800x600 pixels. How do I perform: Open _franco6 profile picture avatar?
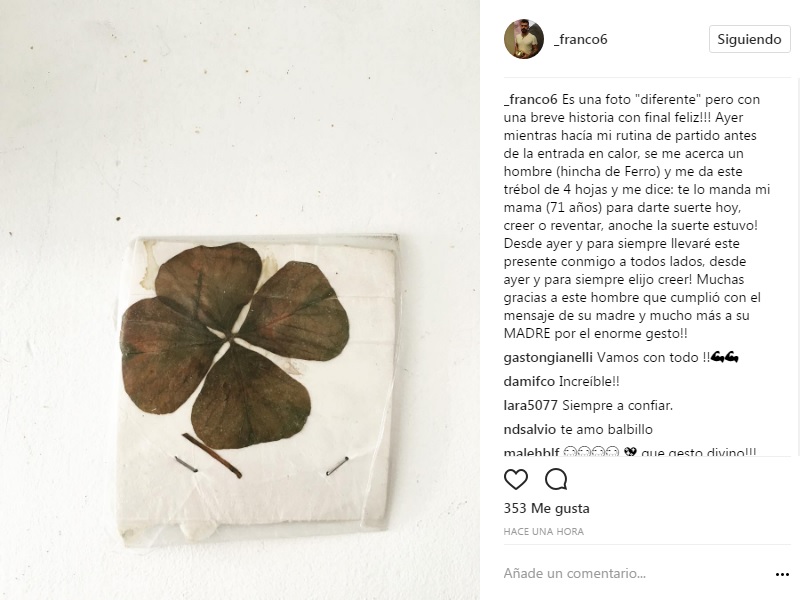[x=524, y=39]
